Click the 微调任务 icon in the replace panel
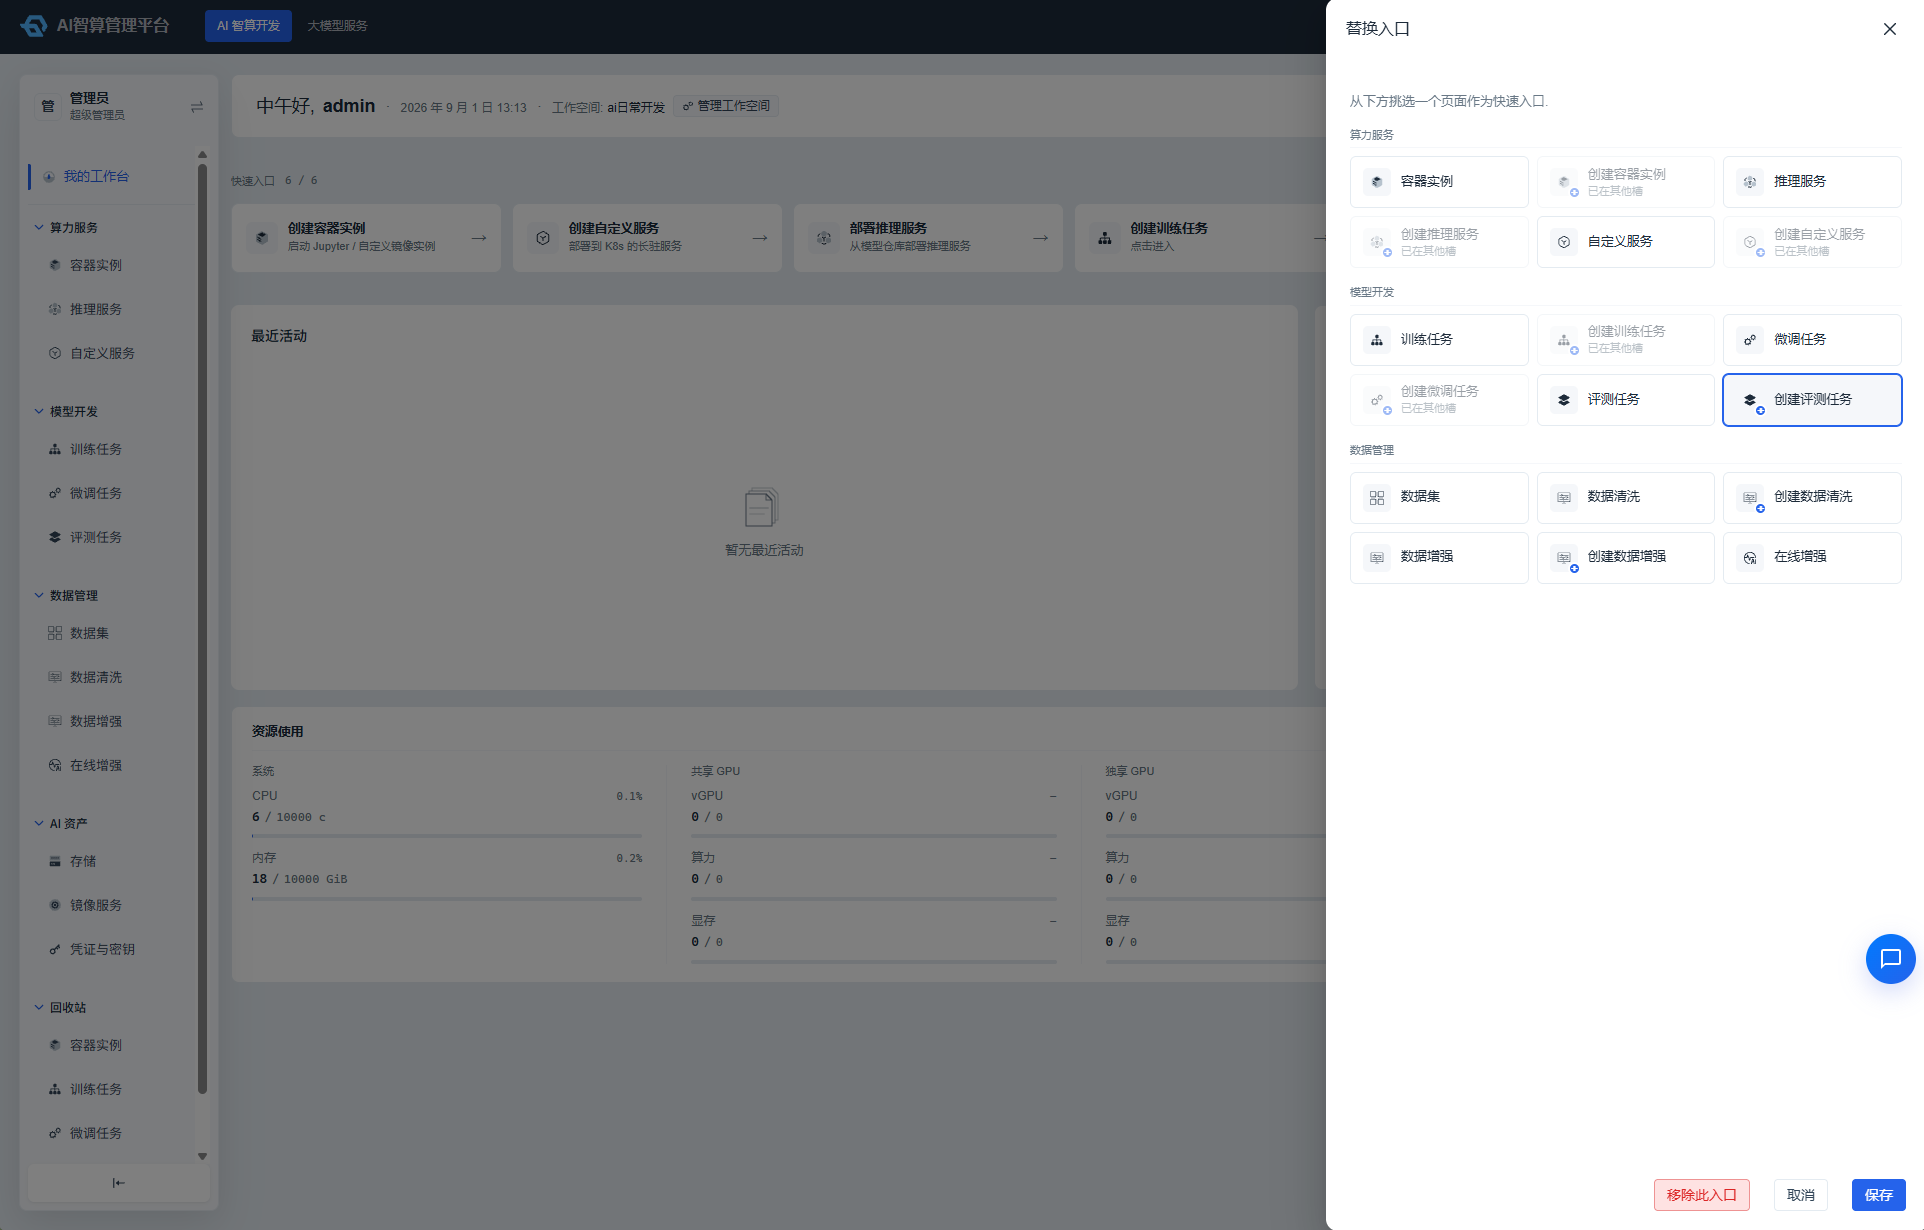This screenshot has width=1924, height=1230. click(x=1750, y=340)
